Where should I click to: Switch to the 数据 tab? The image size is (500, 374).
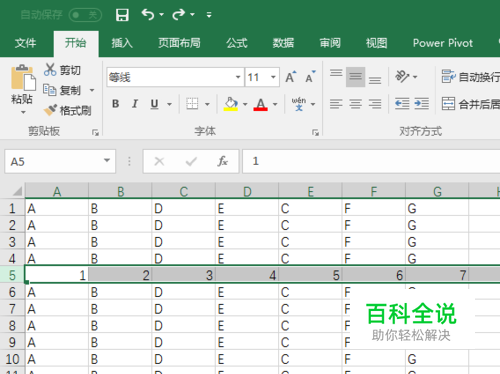pyautogui.click(x=283, y=43)
